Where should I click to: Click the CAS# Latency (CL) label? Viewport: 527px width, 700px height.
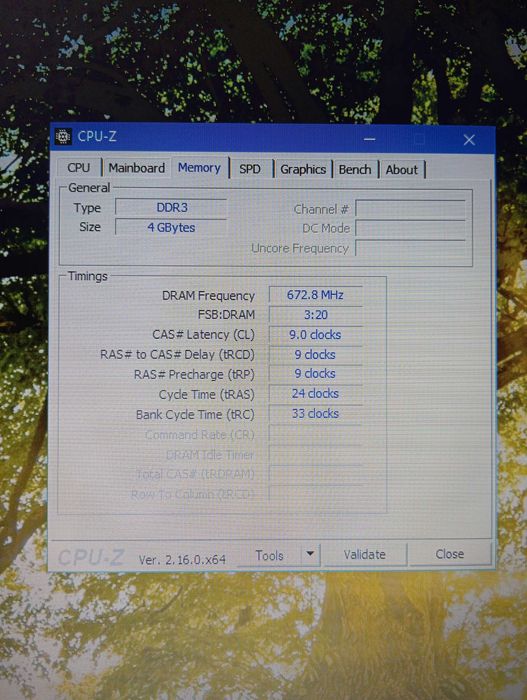click(203, 335)
